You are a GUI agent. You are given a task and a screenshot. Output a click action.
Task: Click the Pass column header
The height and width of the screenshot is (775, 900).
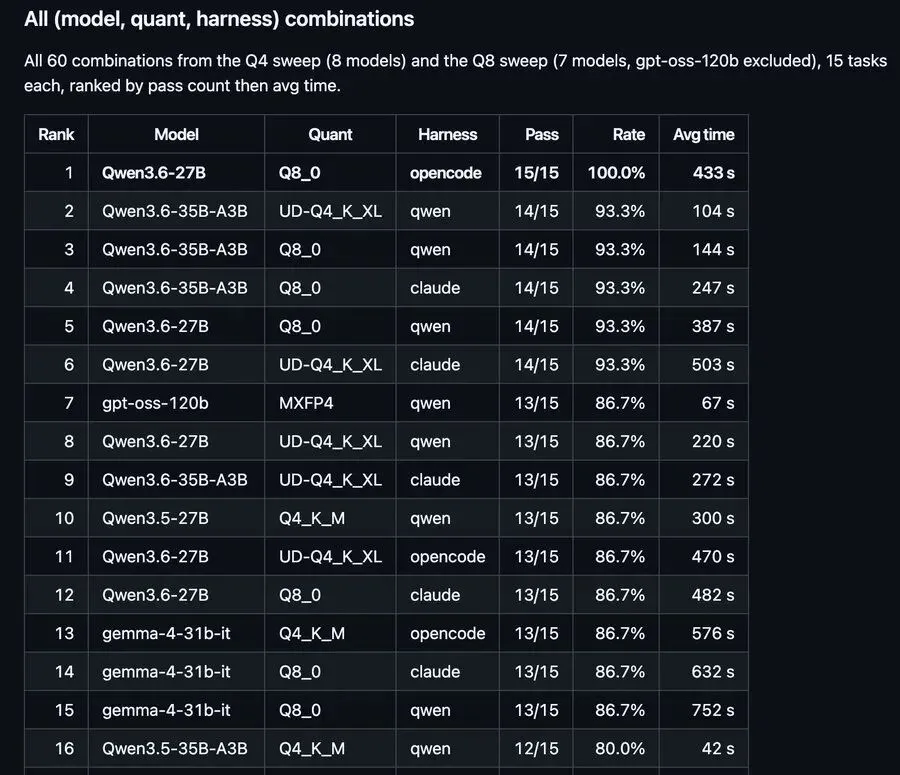coord(536,134)
